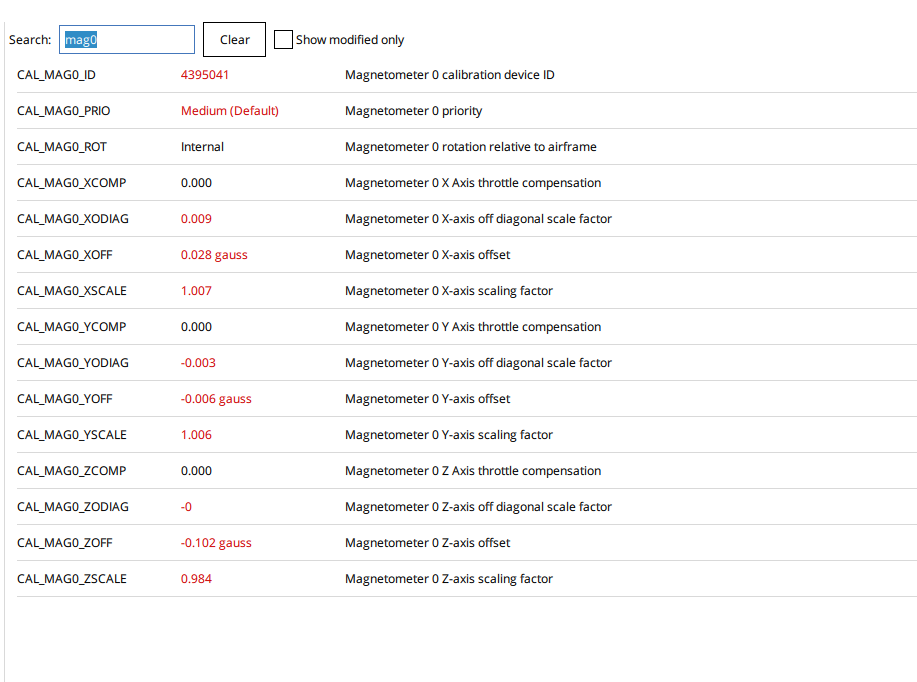The image size is (917, 682).
Task: Select the CAL_MAG0_ID parameter row
Action: tap(56, 75)
